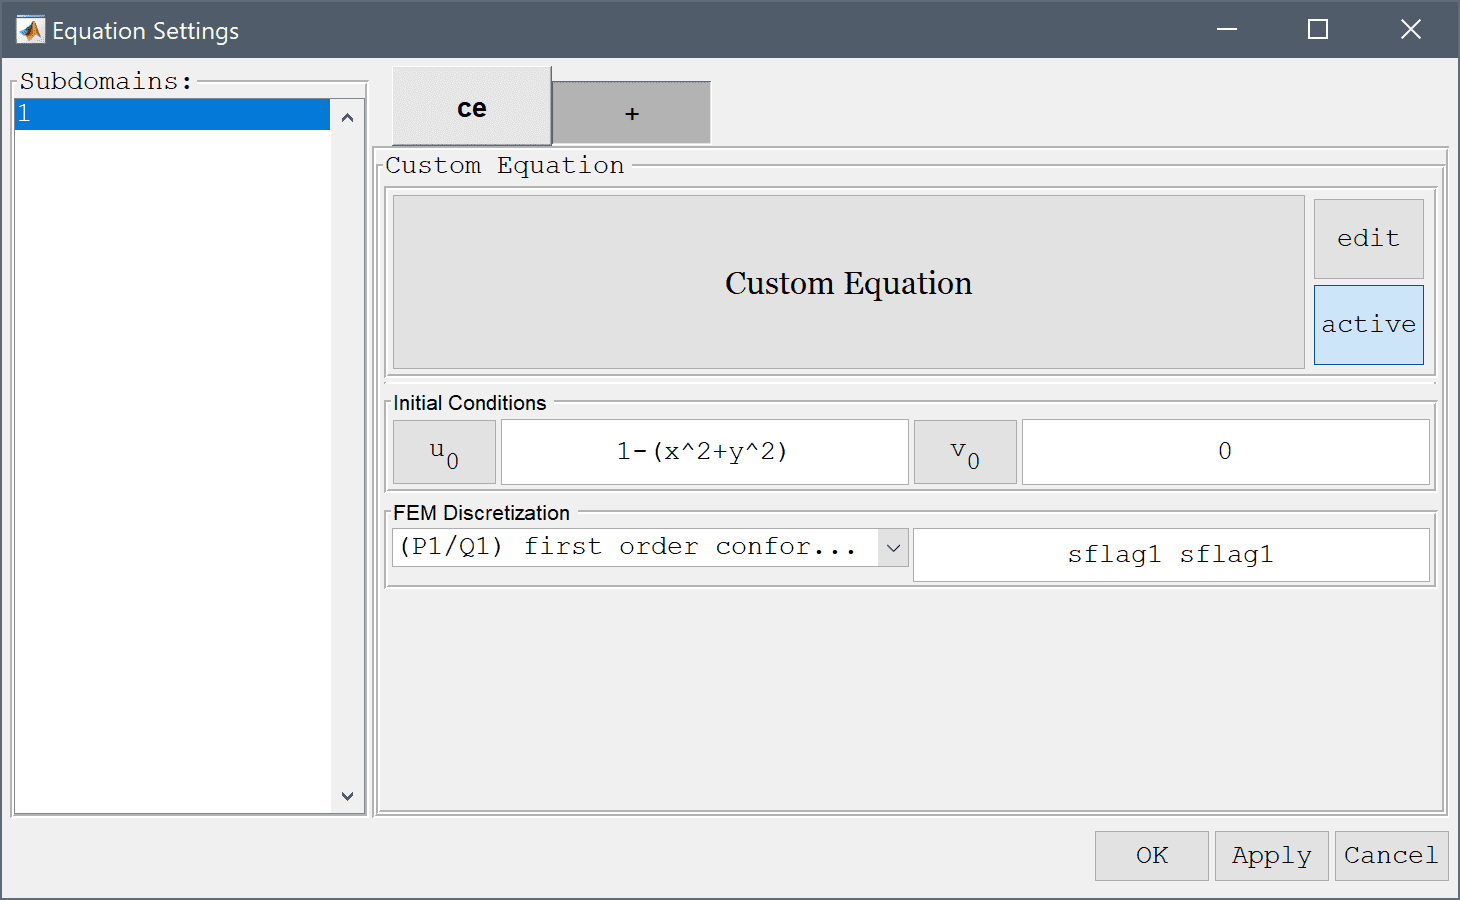This screenshot has height=900, width=1460.
Task: Click the MATLAB icon in title bar
Action: click(x=30, y=30)
